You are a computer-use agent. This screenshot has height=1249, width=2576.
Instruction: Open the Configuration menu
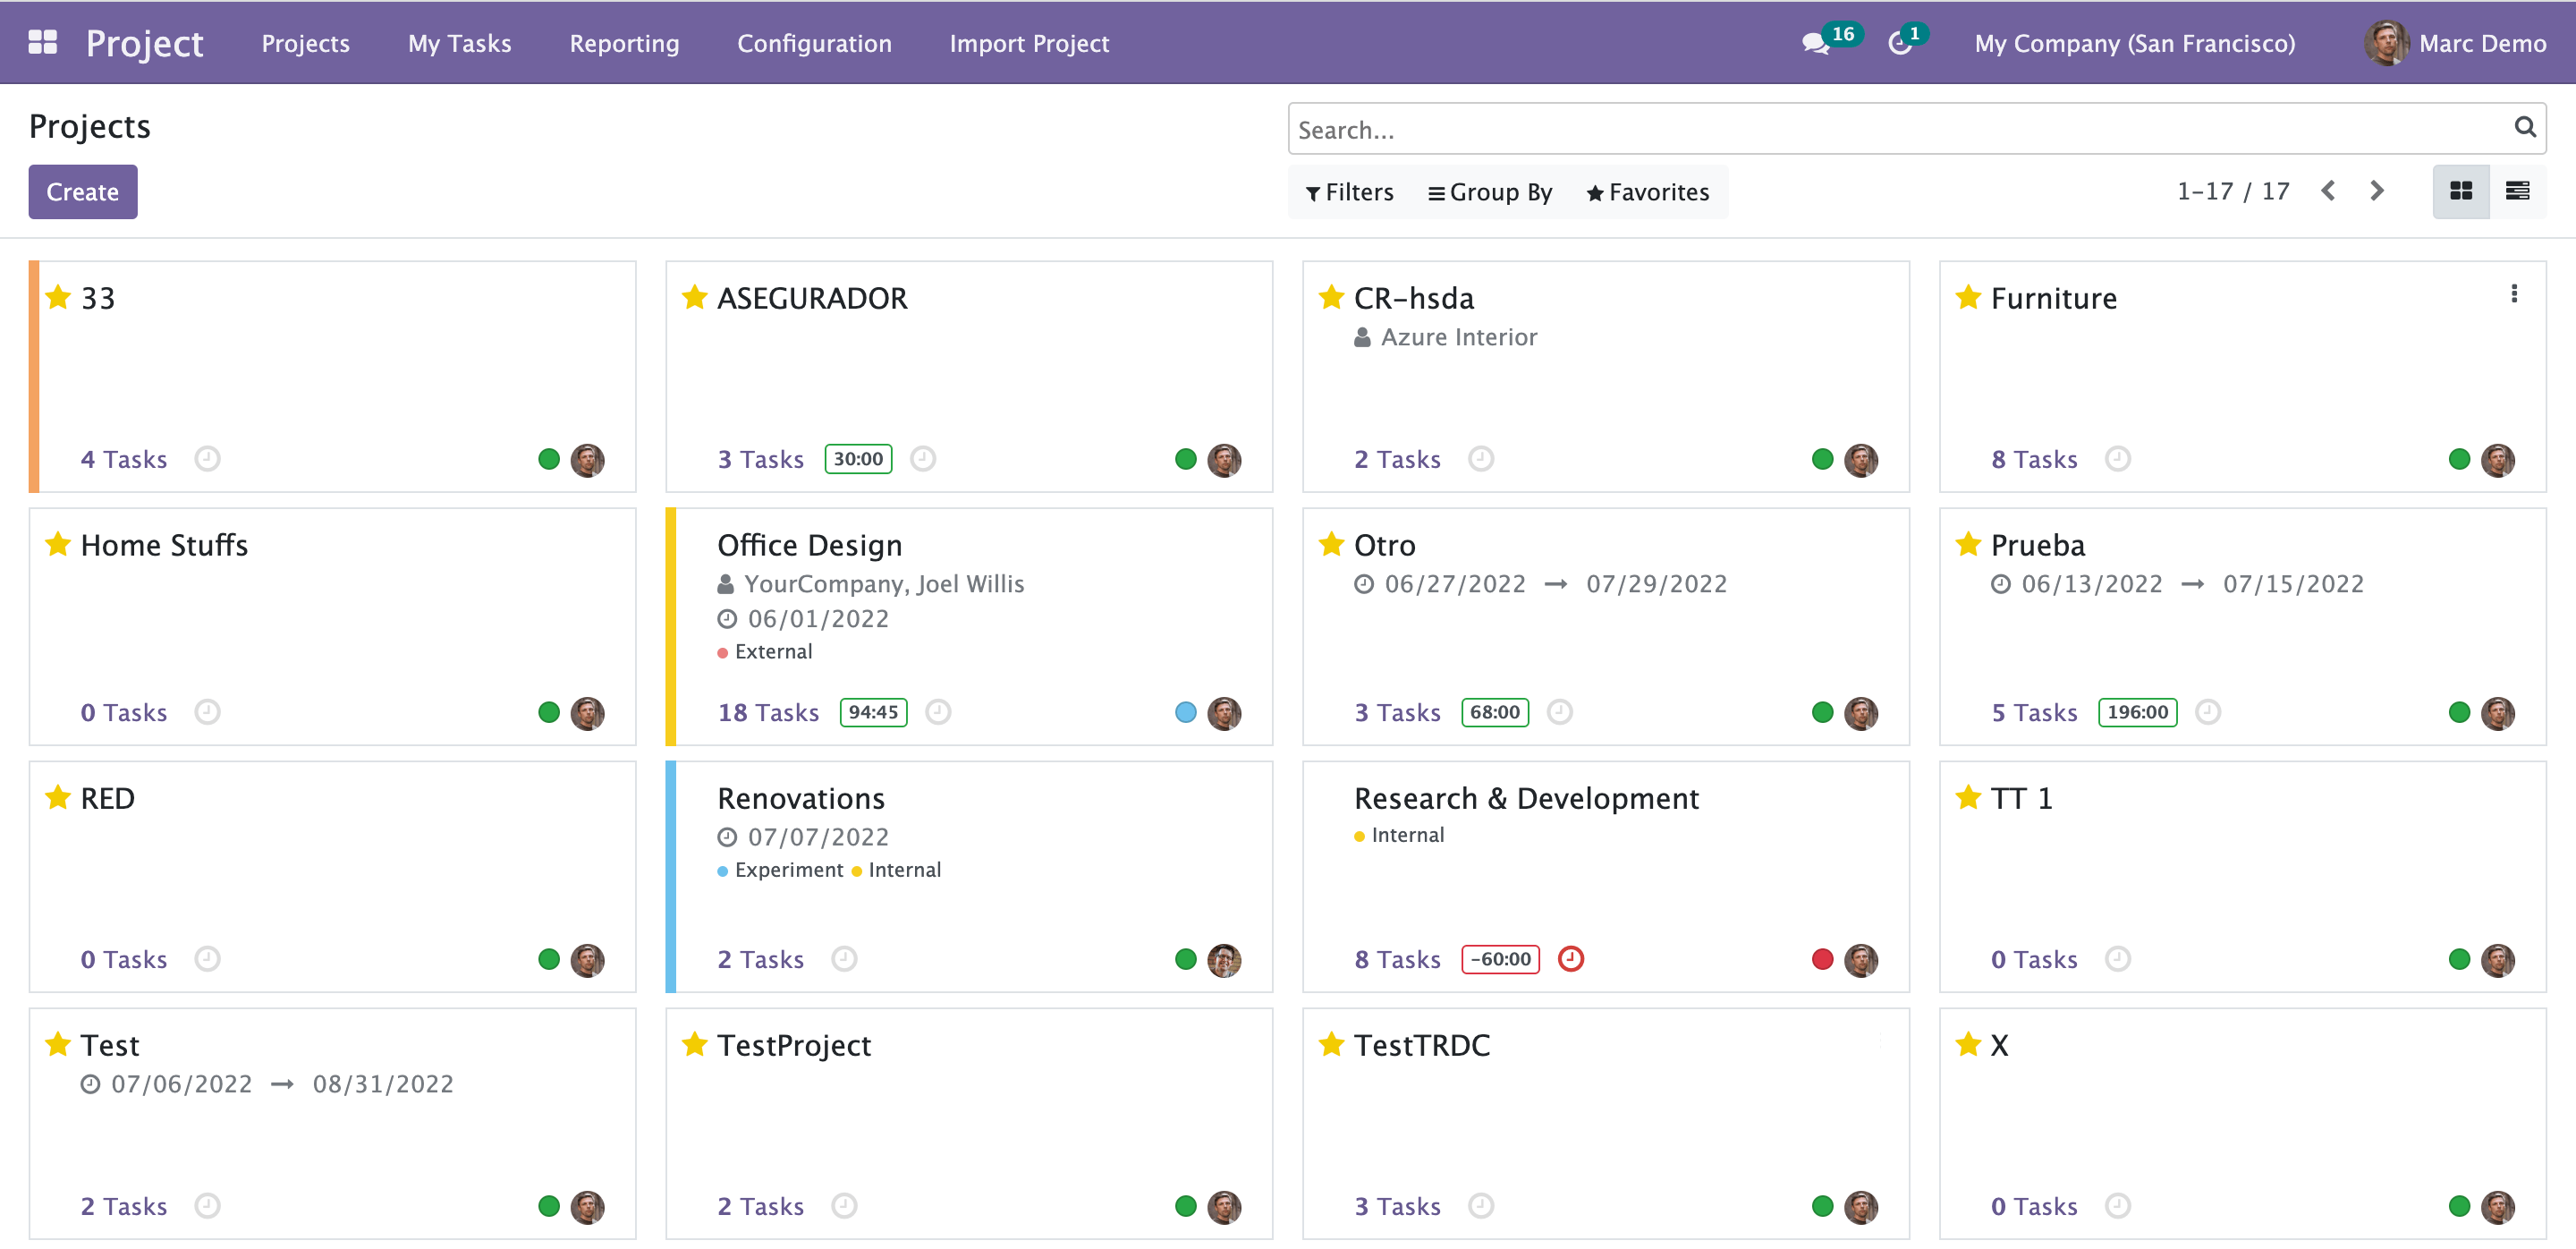(814, 43)
